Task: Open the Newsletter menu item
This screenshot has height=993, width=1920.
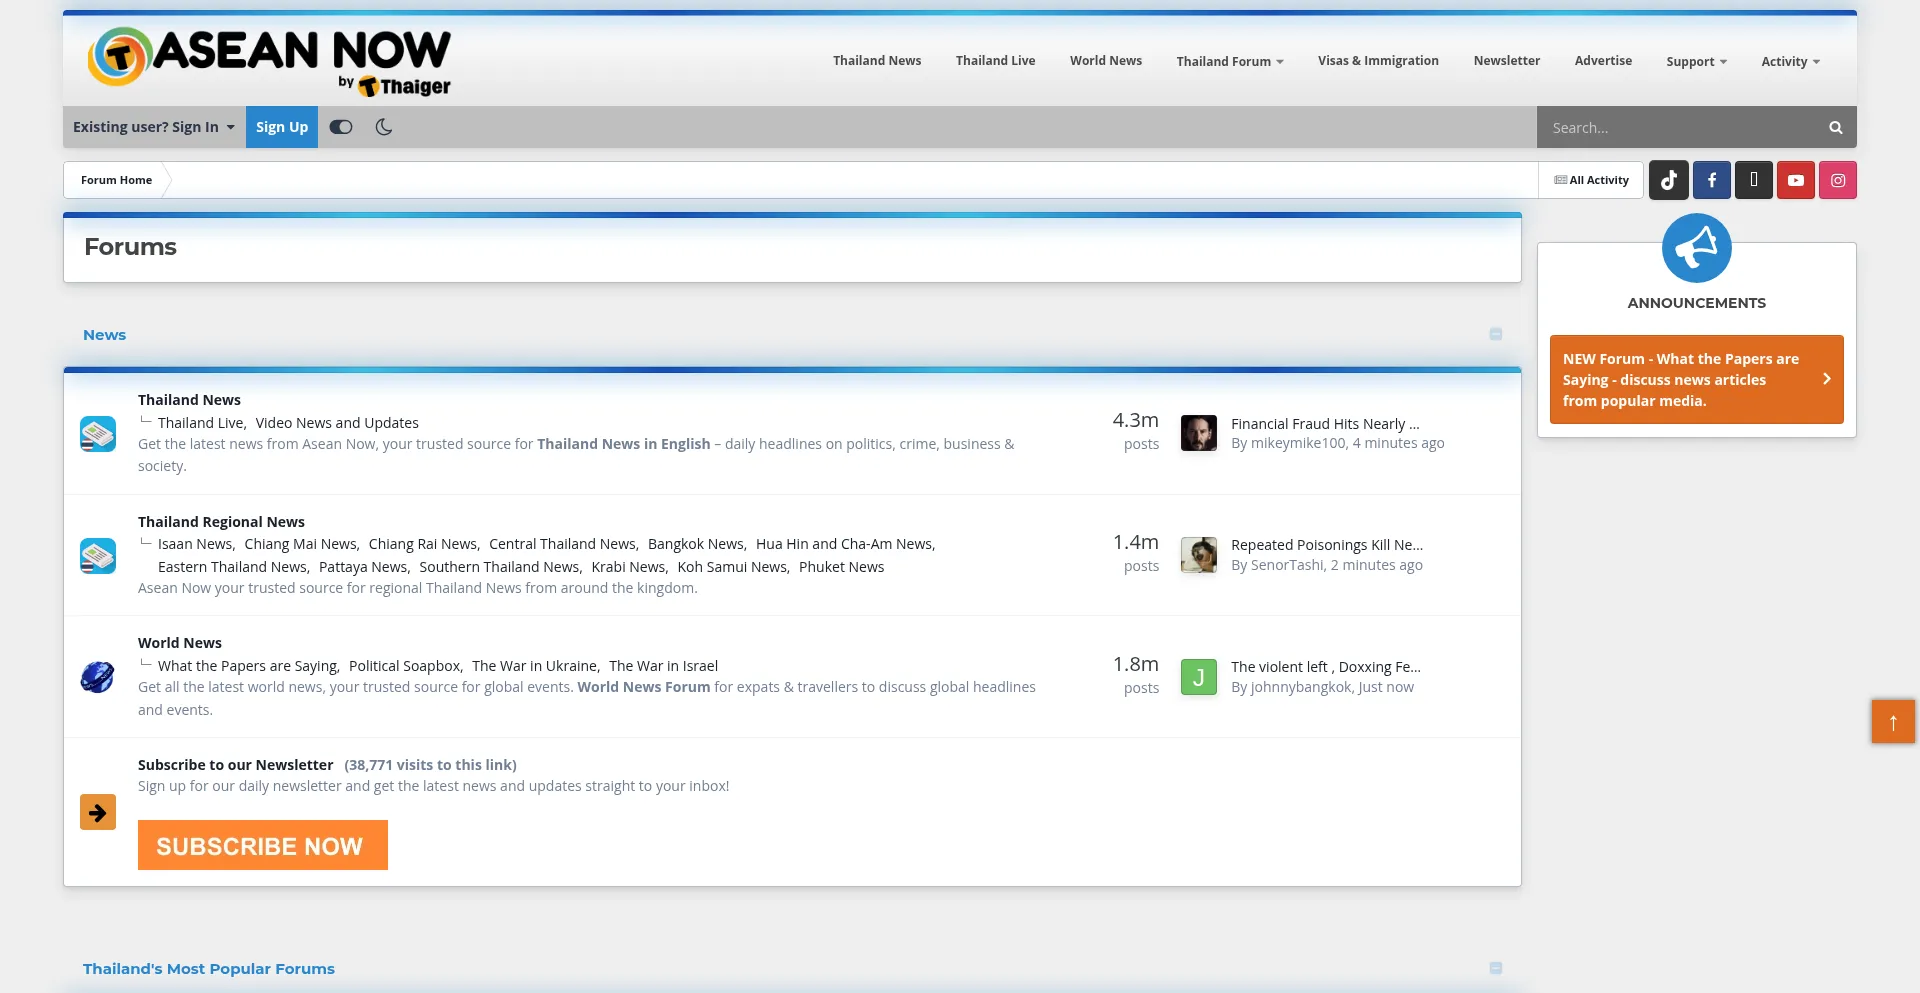Action: tap(1507, 61)
